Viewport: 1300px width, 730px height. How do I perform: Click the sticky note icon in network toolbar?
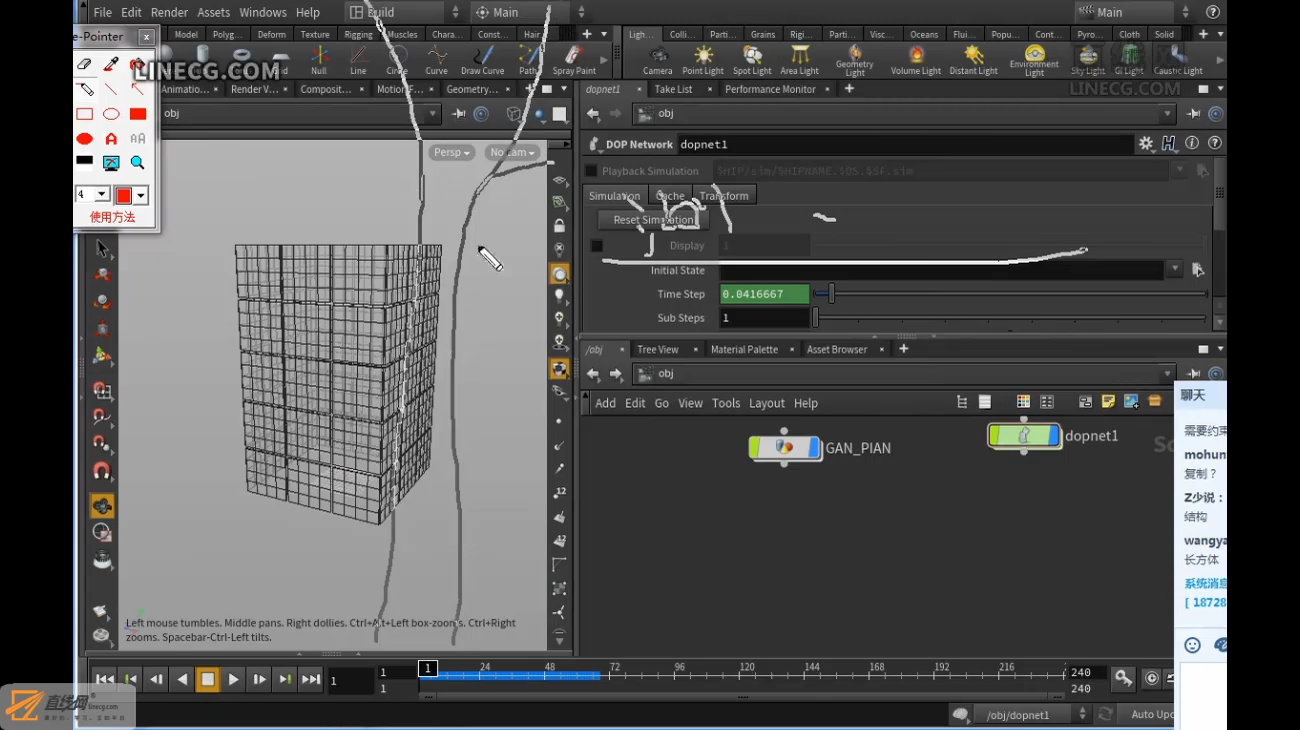point(1108,402)
